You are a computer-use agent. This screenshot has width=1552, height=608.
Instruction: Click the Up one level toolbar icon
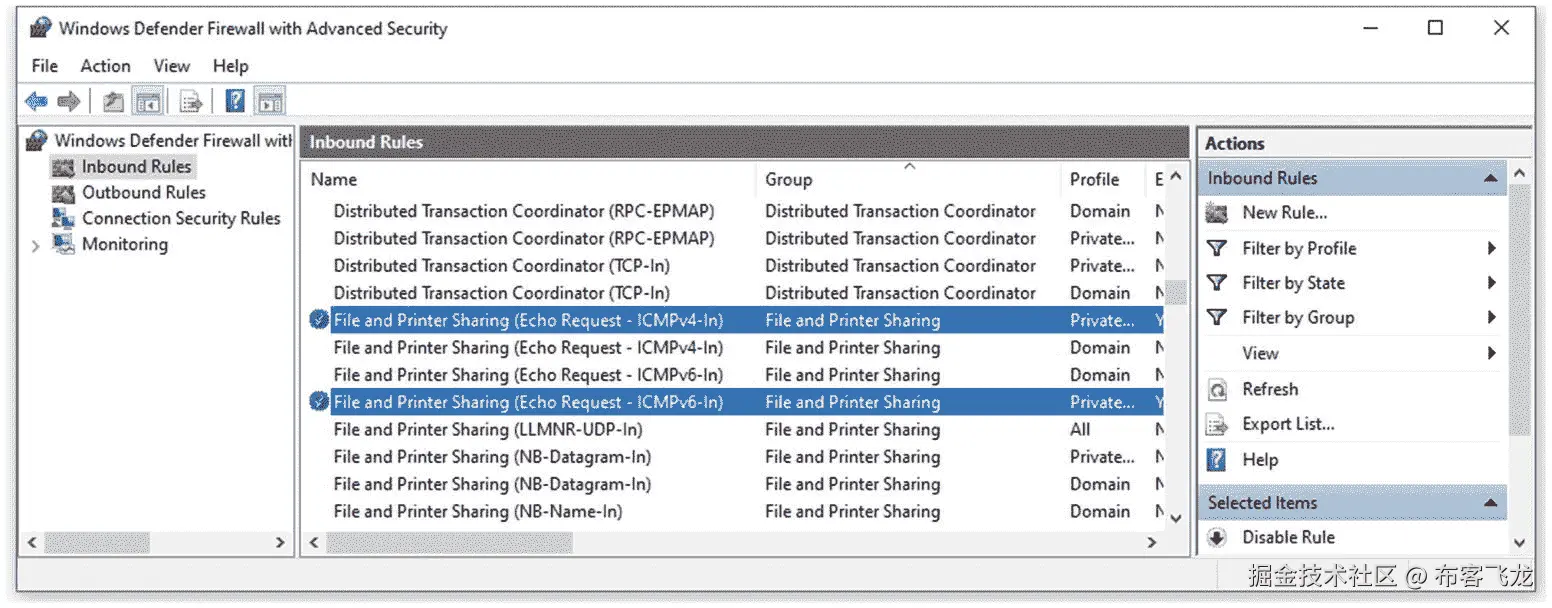click(113, 101)
